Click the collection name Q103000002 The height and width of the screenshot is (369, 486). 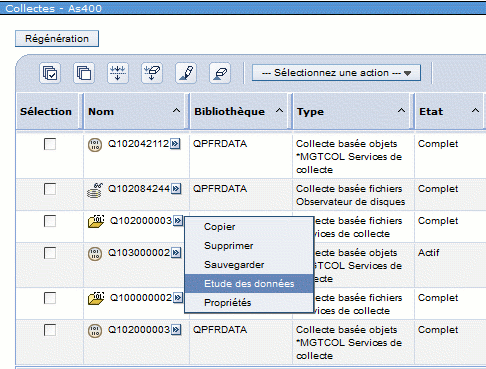139,253
